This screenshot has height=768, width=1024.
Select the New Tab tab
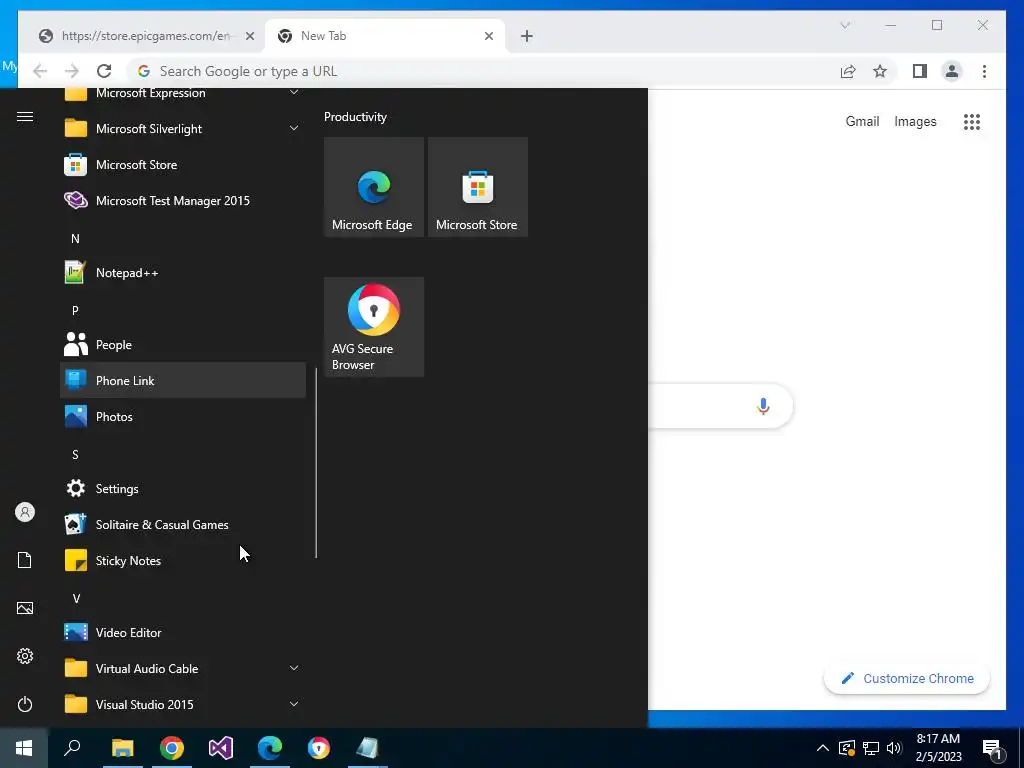point(385,36)
